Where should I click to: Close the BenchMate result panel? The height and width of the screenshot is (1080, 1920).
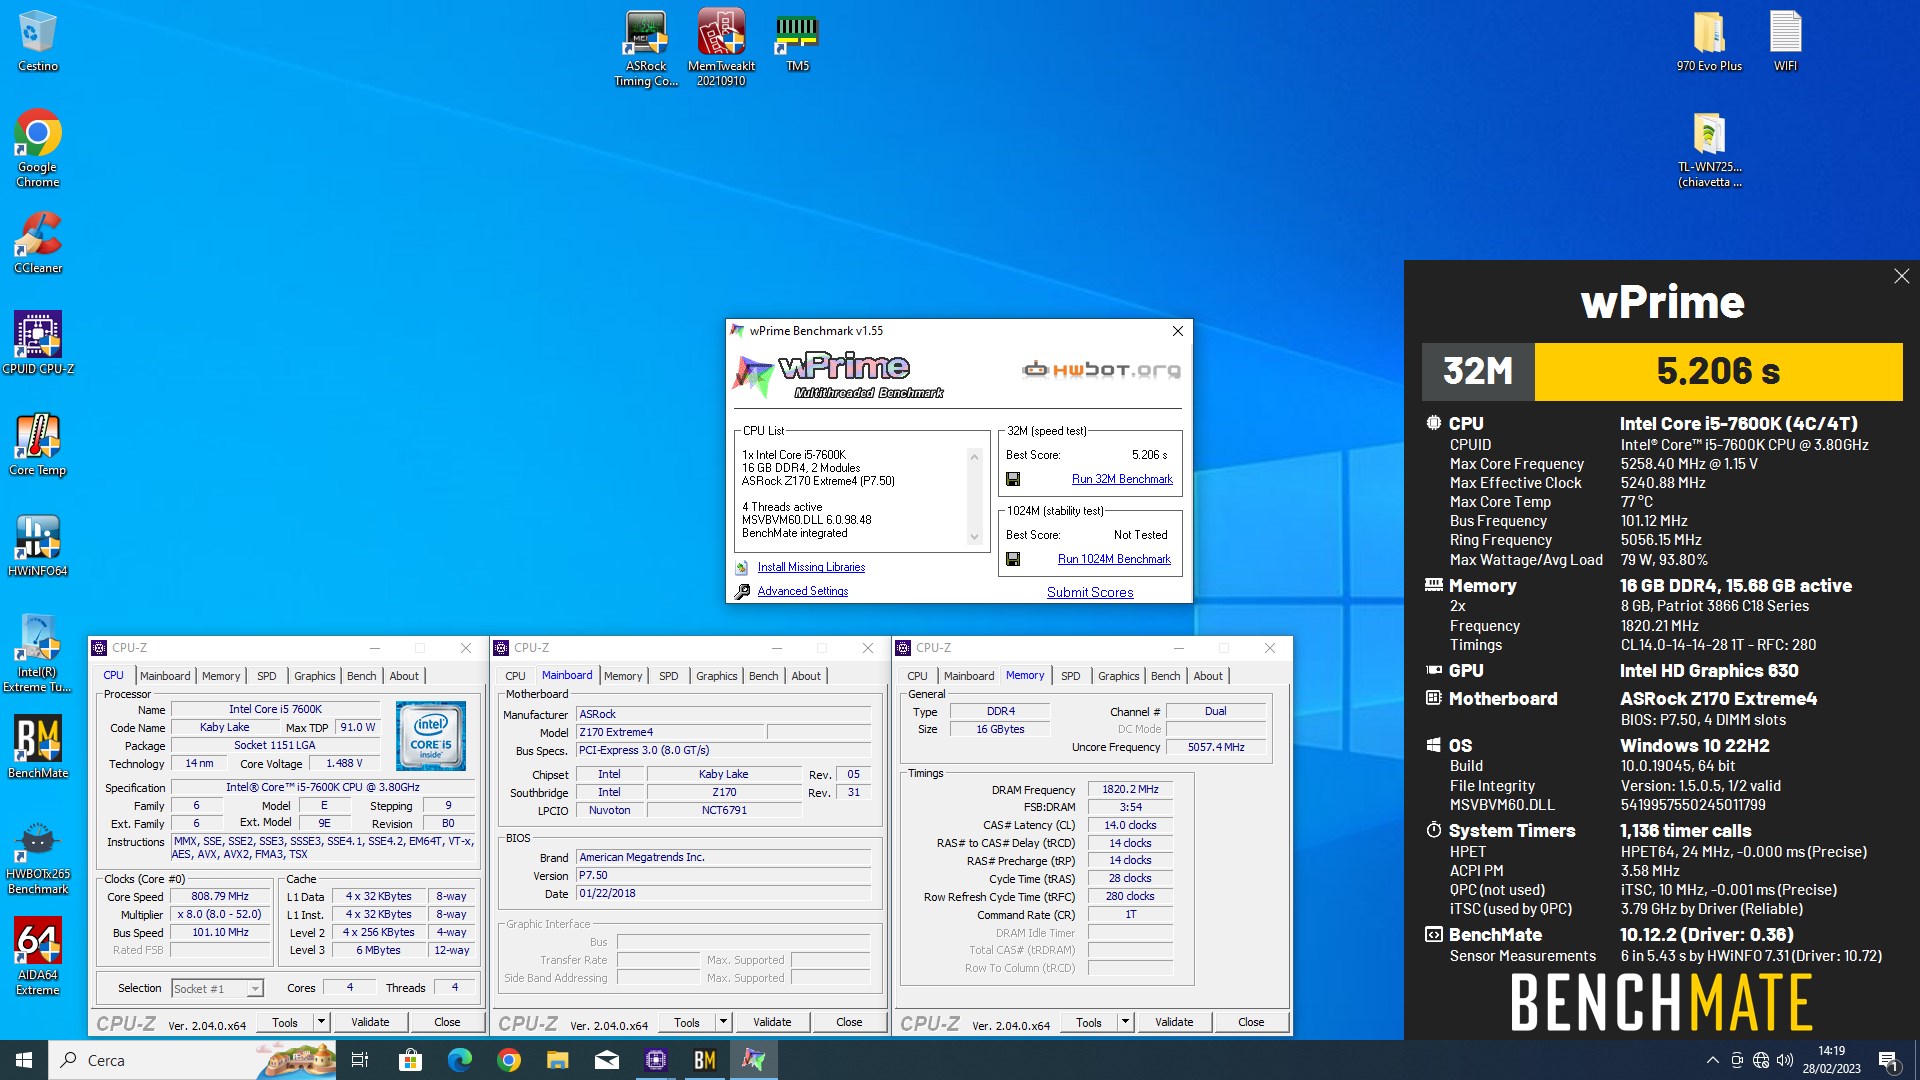(x=1901, y=276)
